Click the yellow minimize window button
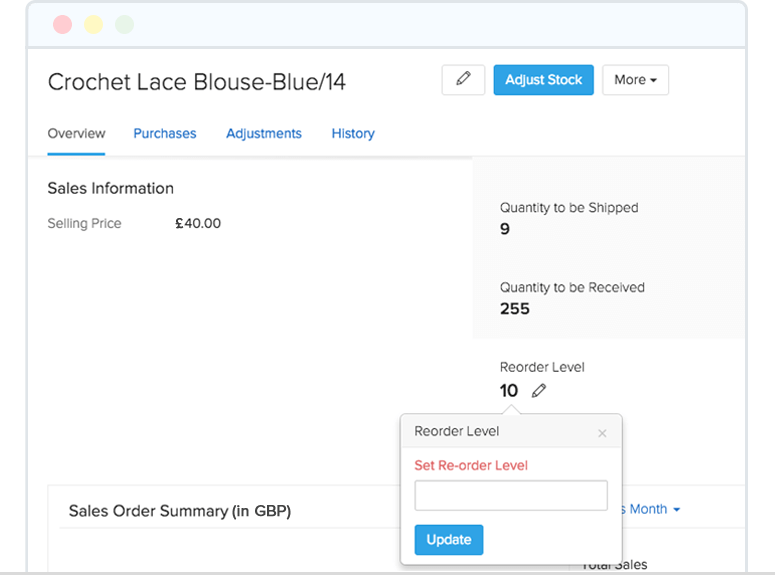 click(x=93, y=24)
